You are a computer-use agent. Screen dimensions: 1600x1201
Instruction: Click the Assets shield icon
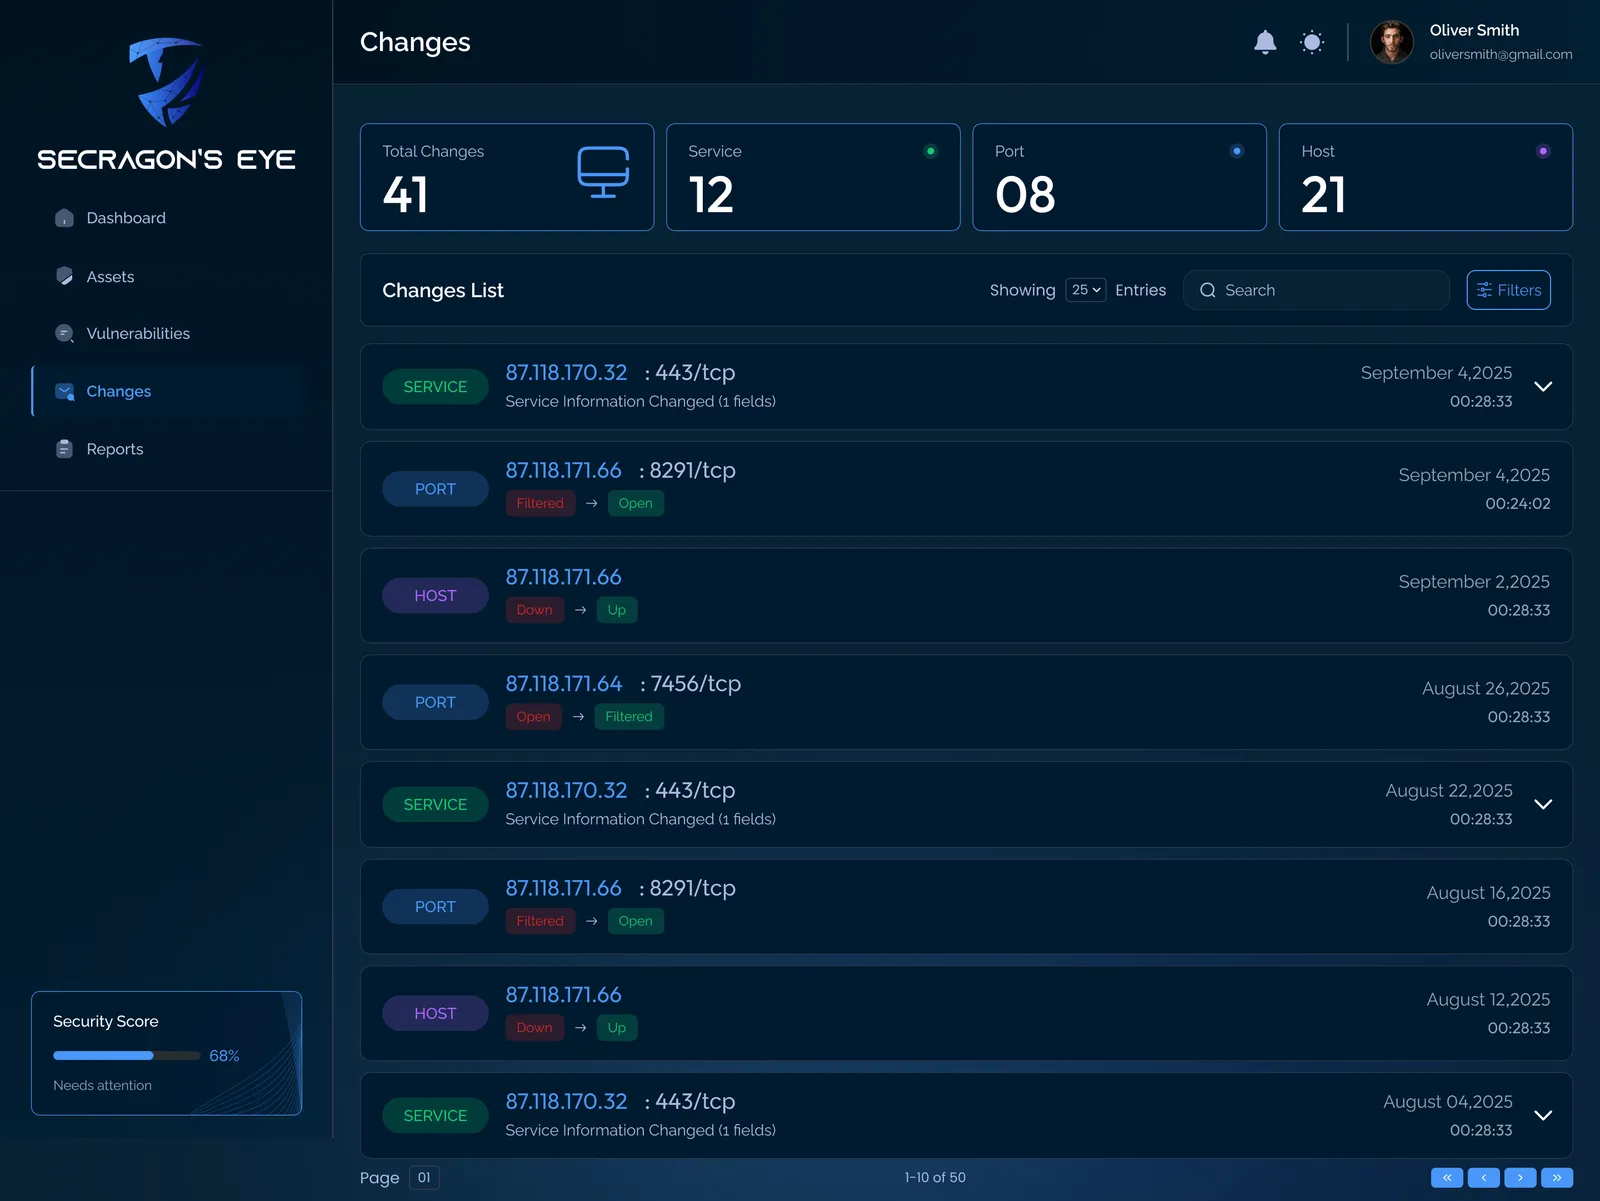click(x=64, y=276)
